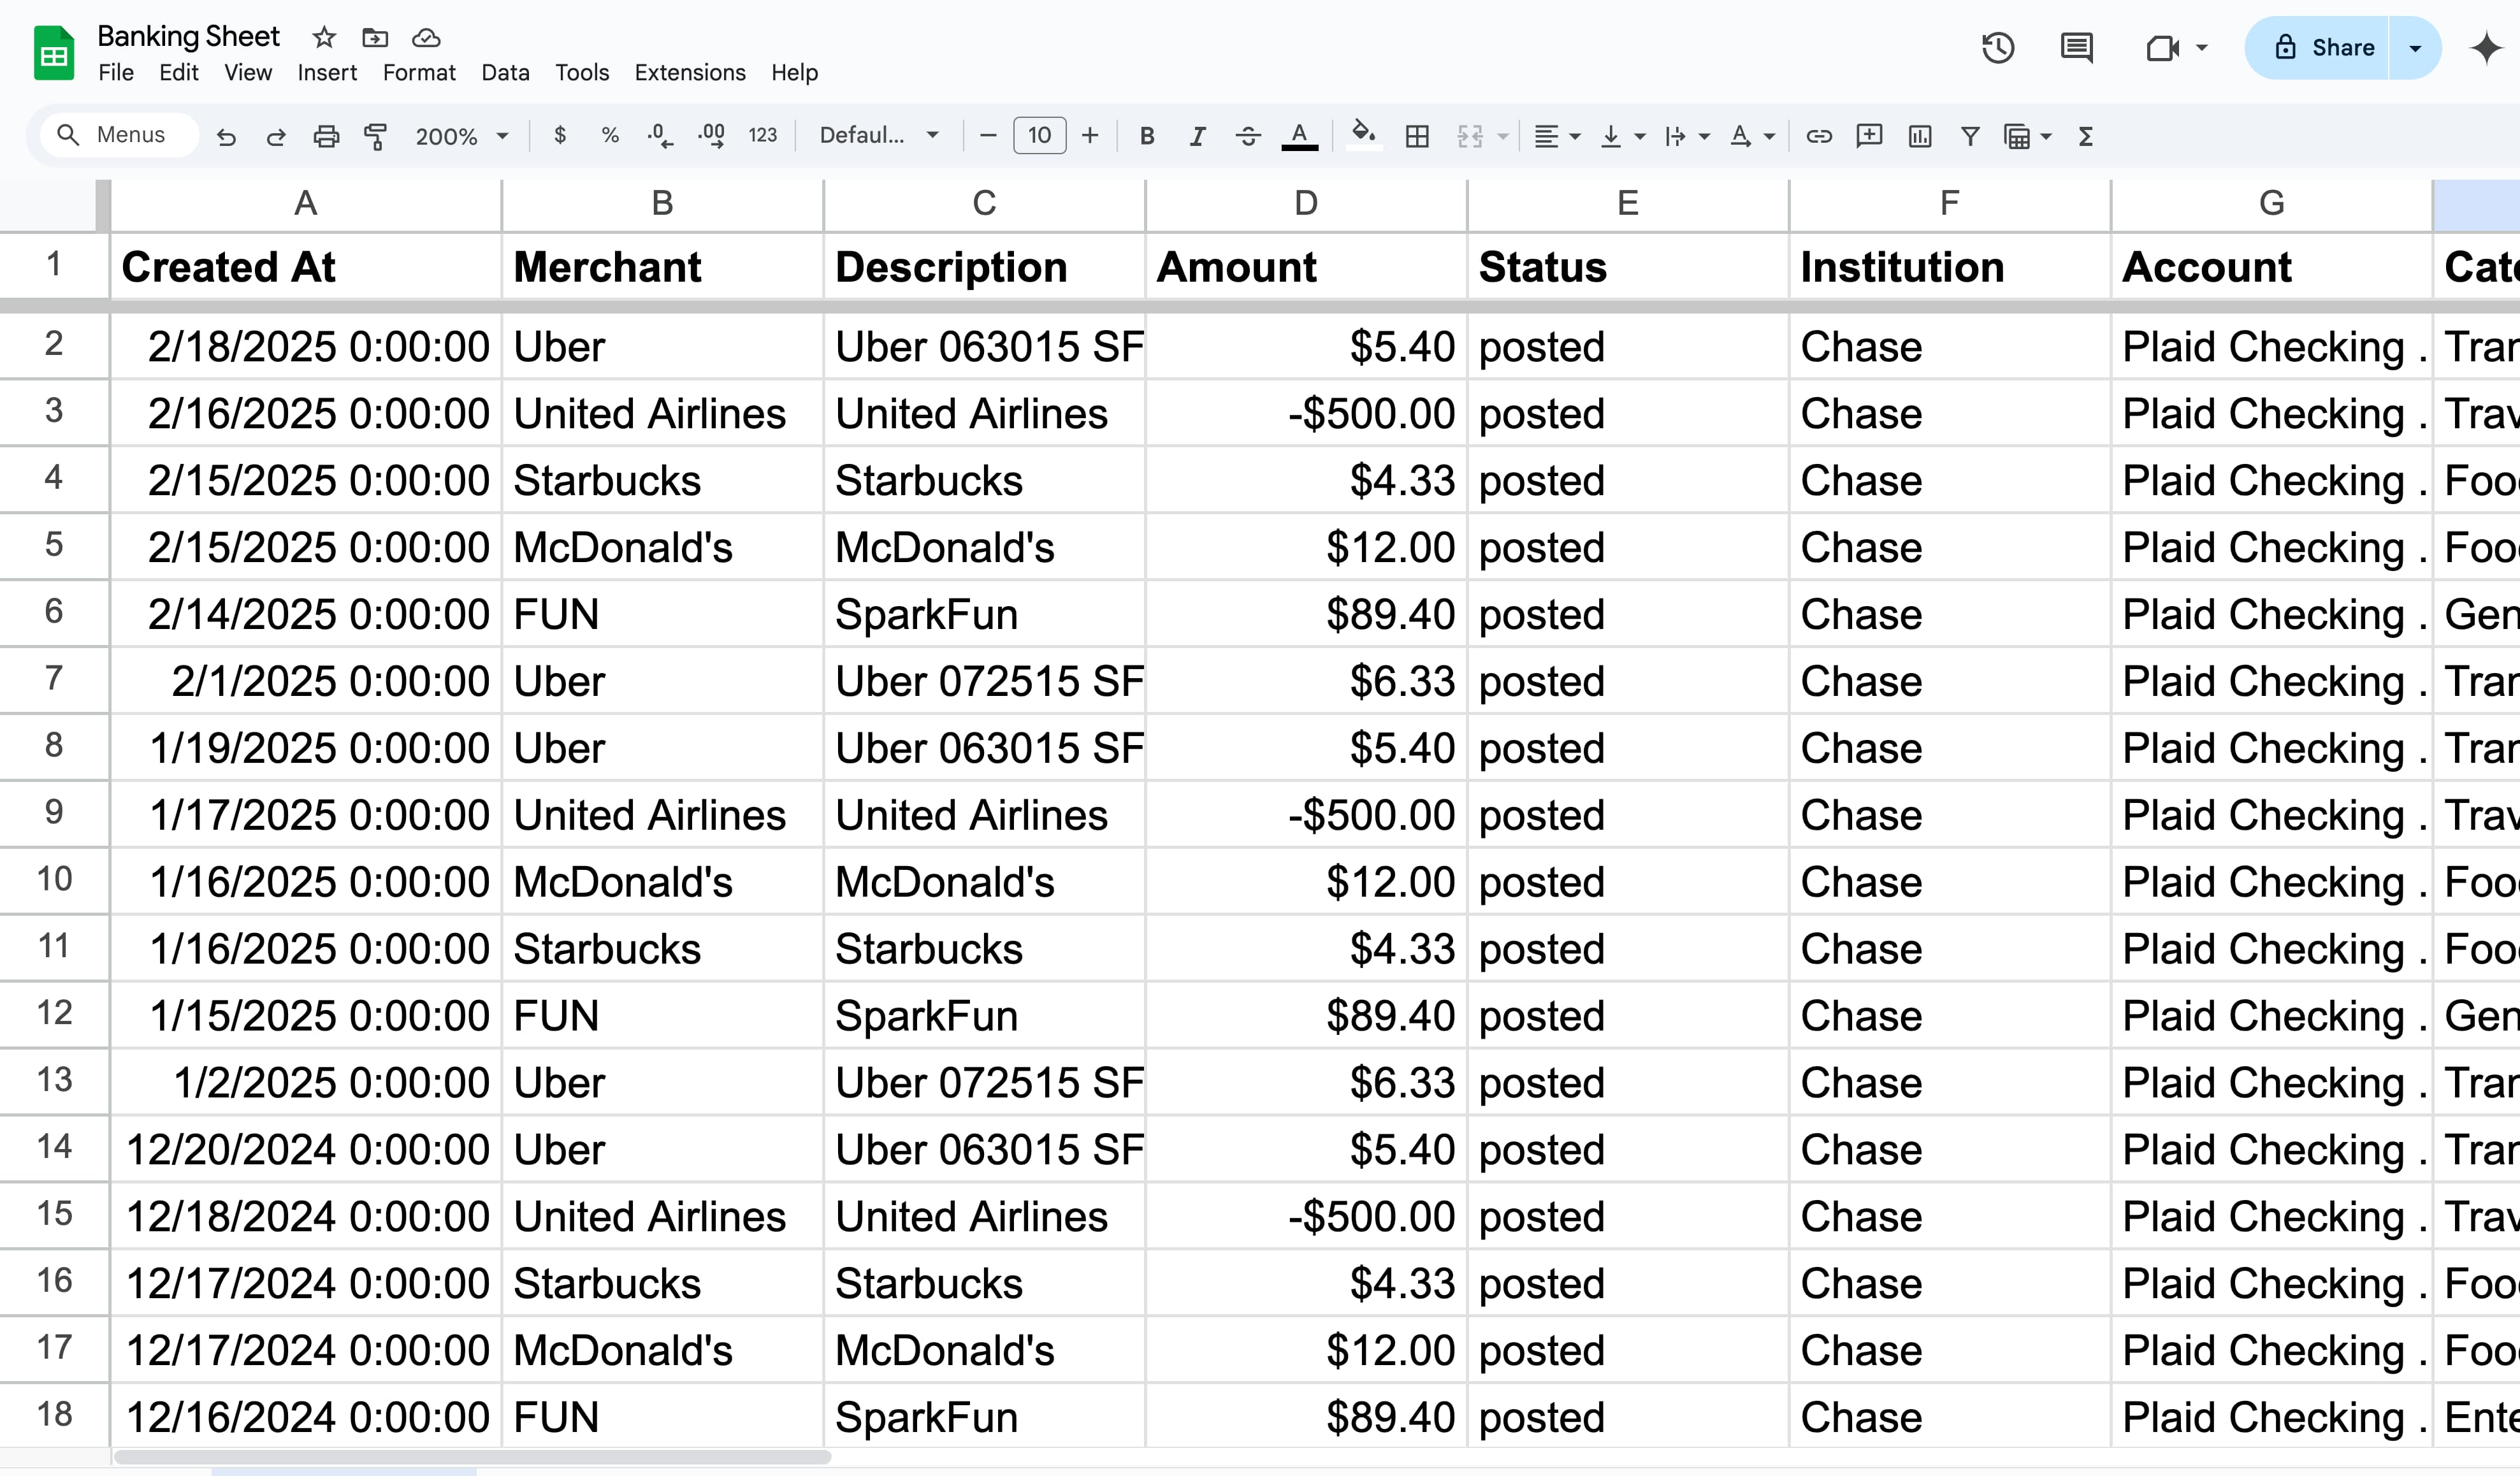2520x1476 pixels.
Task: Click the Undo icon in toolbar
Action: coord(226,136)
